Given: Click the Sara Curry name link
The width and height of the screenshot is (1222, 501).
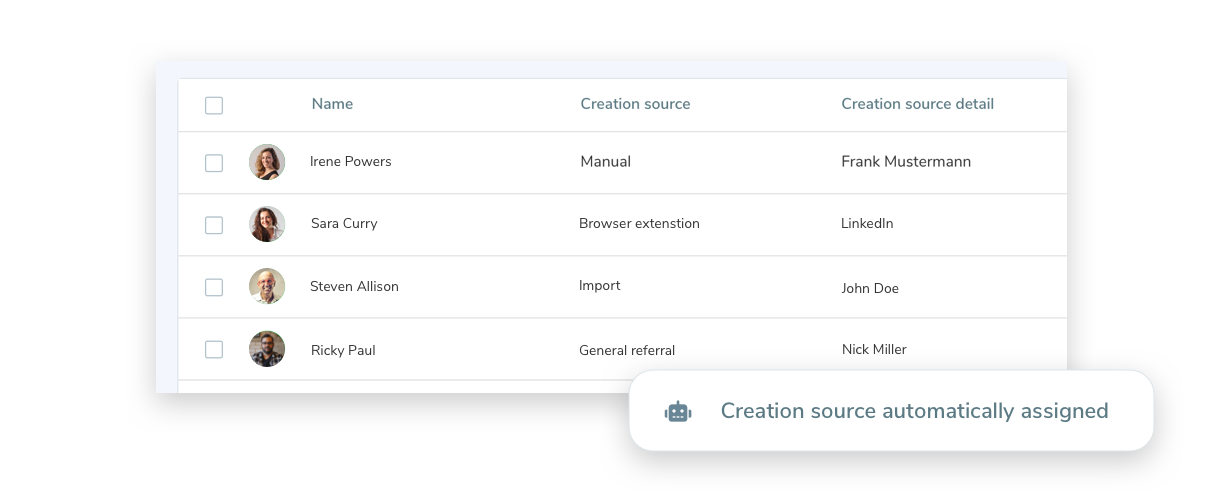Looking at the screenshot, I should point(344,224).
